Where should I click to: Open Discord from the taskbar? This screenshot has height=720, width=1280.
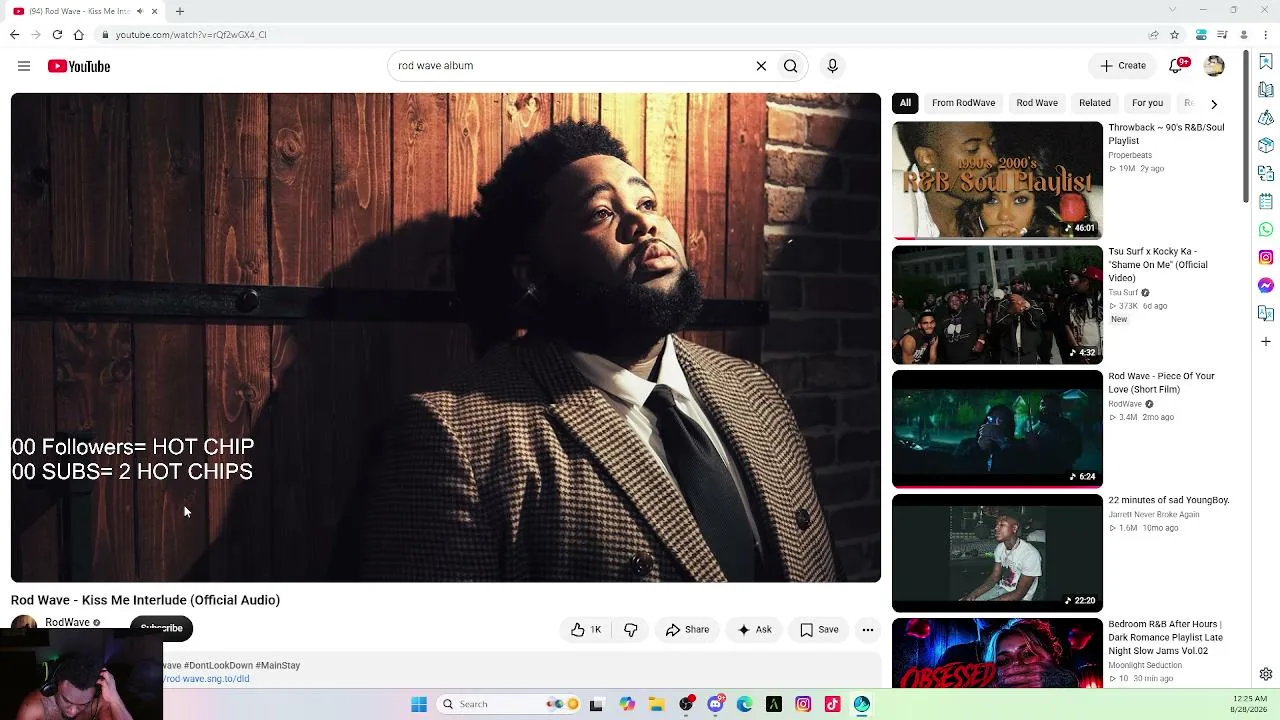click(715, 704)
